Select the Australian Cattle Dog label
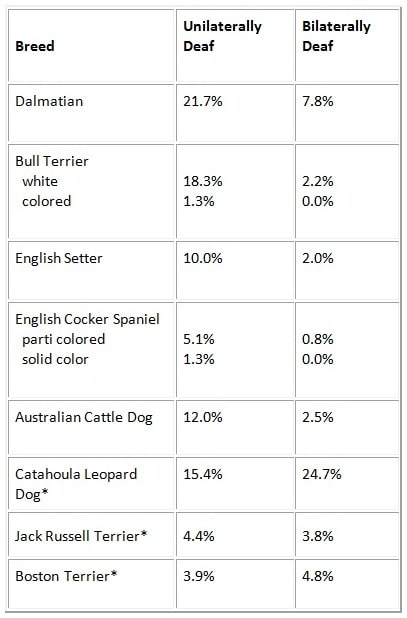 (84, 417)
